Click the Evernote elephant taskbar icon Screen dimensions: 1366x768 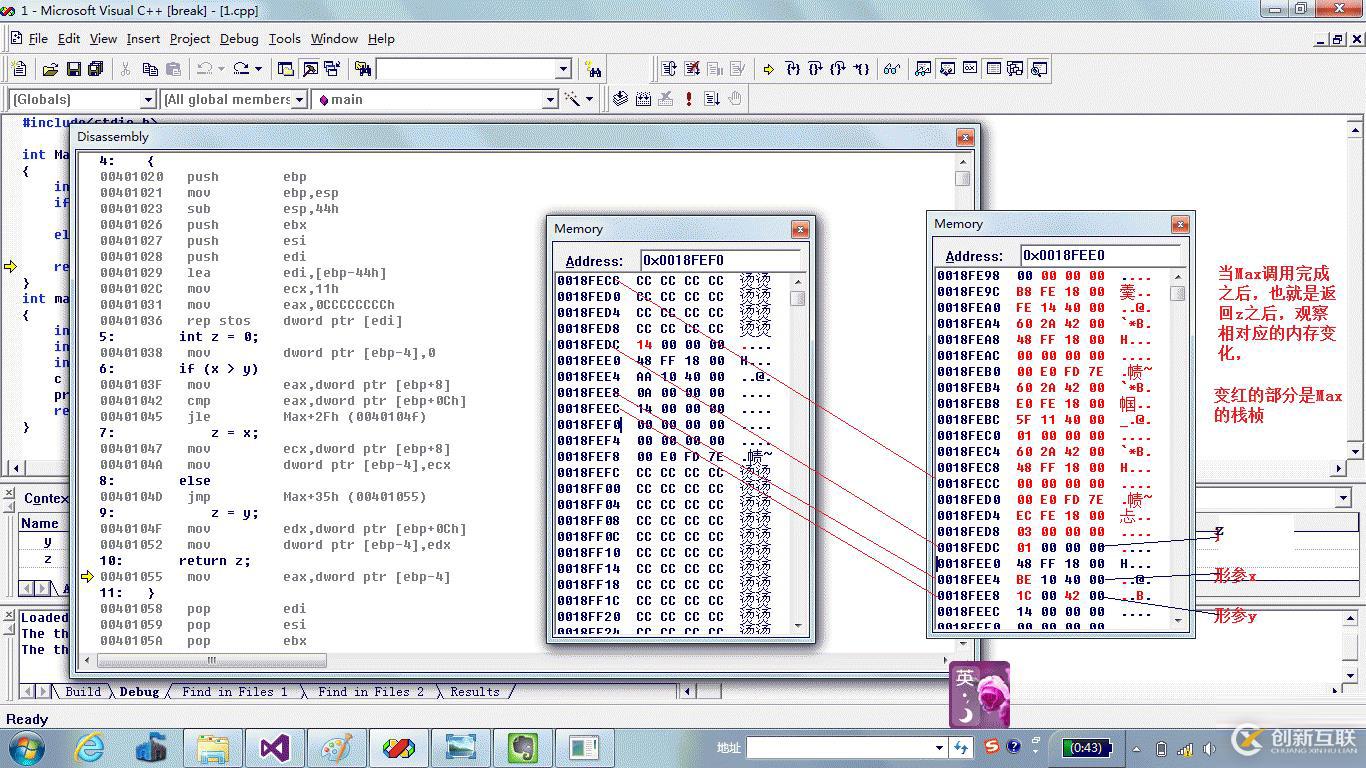pyautogui.click(x=522, y=747)
